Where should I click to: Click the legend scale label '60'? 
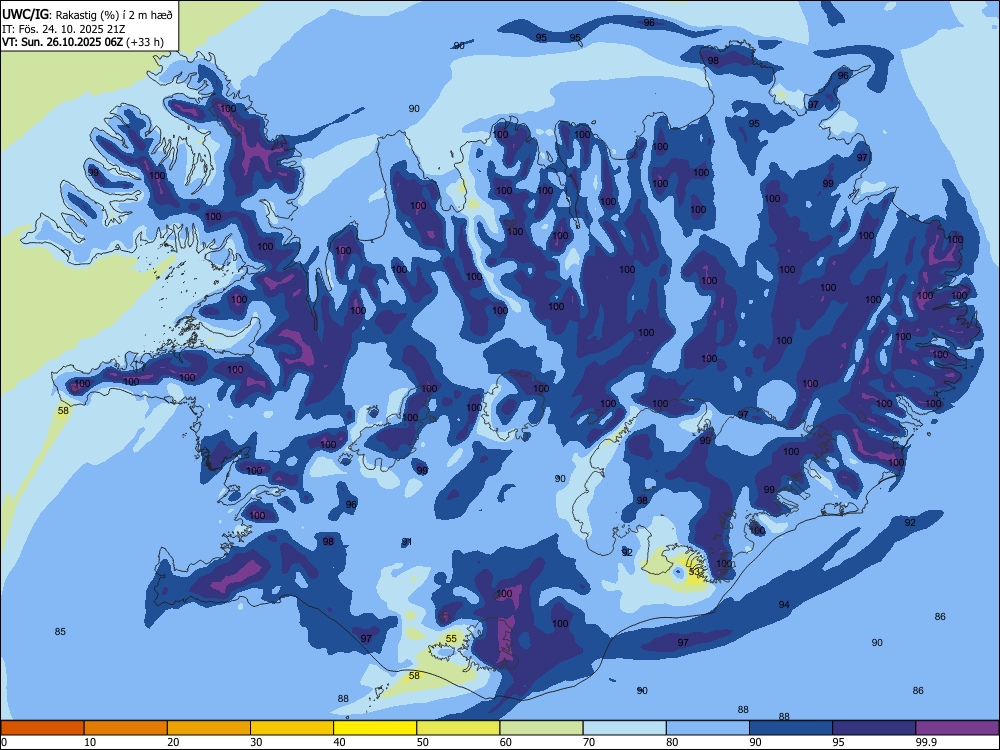(x=506, y=742)
